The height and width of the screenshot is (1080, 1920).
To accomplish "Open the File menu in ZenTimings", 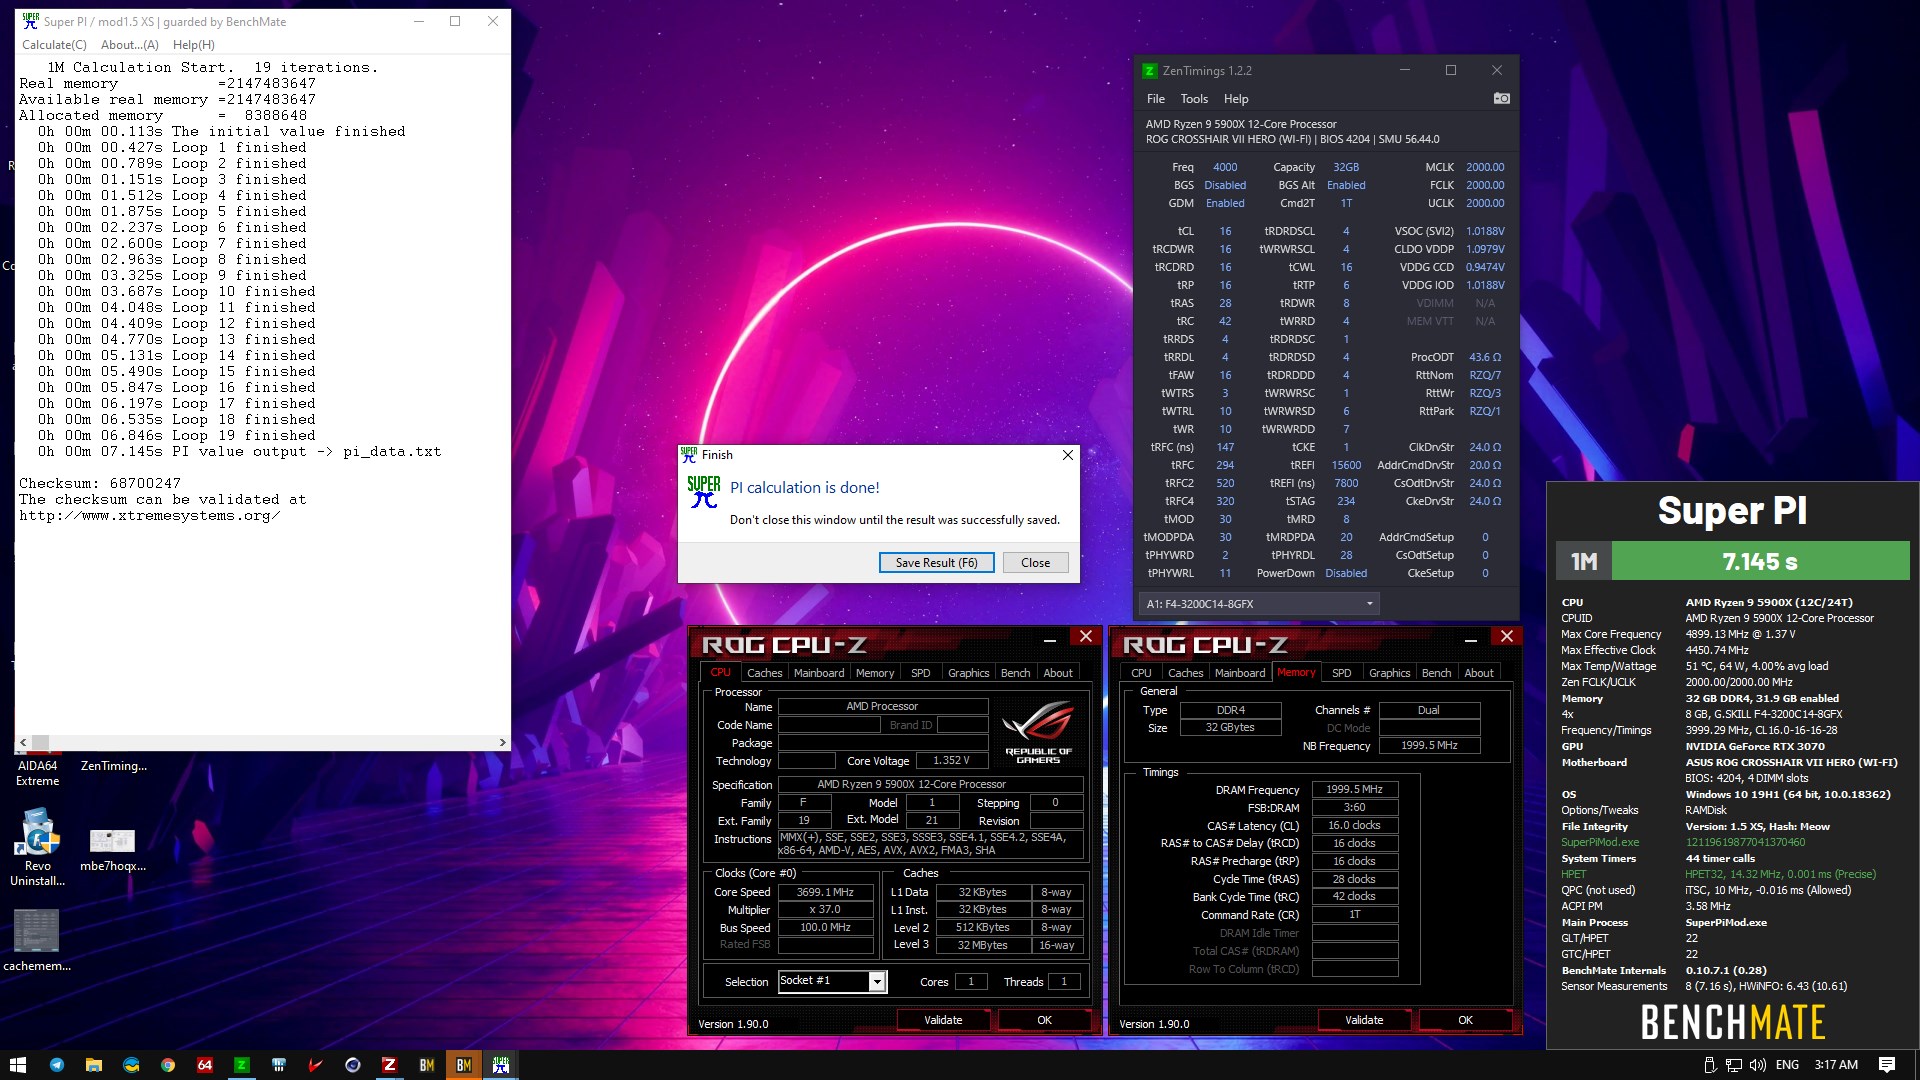I will [1156, 99].
